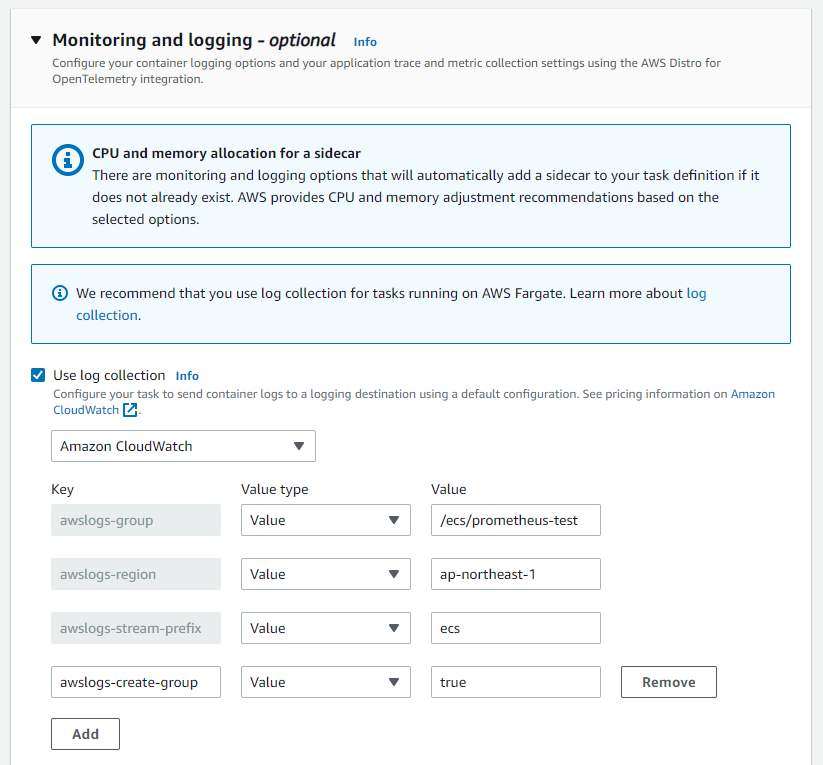823x765 pixels.
Task: Open Value type dropdown for awslogs-group
Action: [325, 520]
